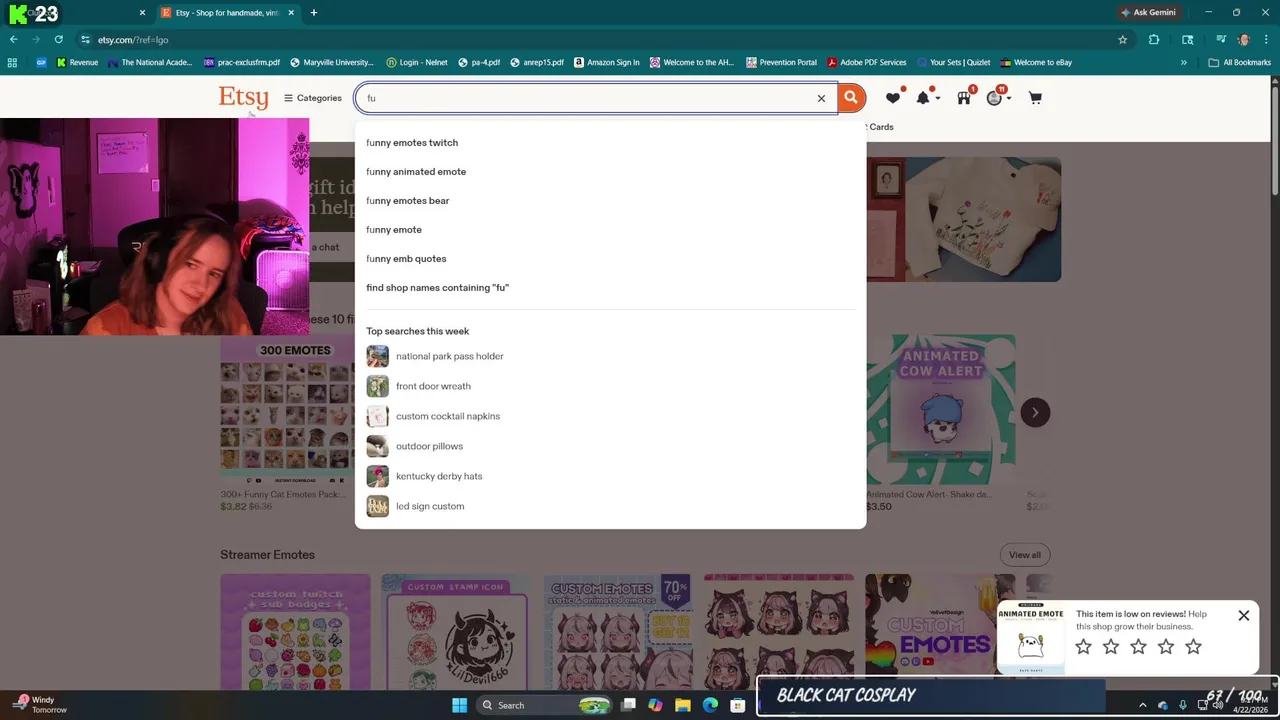Open the All Bookmarks folder
Image resolution: width=1280 pixels, height=720 pixels.
point(1240,62)
